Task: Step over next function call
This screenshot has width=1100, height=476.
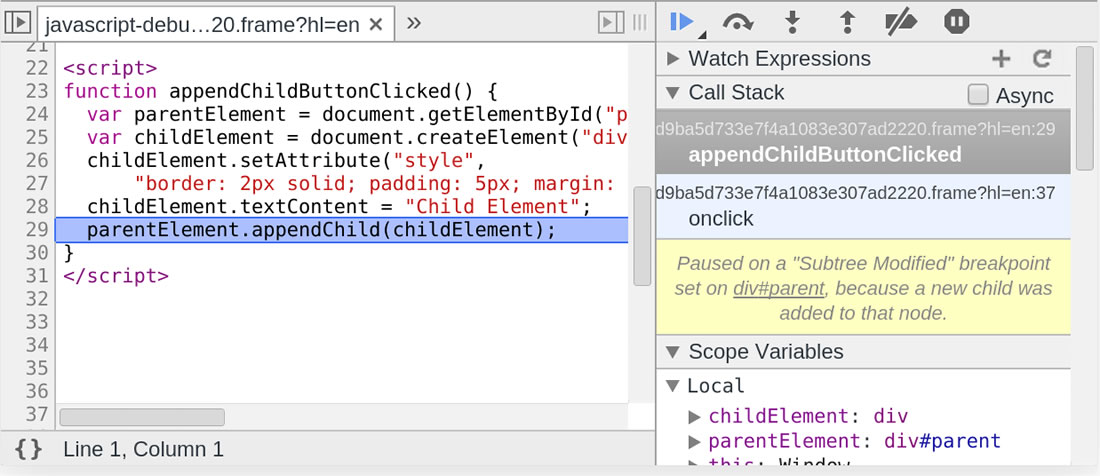Action: click(x=738, y=21)
